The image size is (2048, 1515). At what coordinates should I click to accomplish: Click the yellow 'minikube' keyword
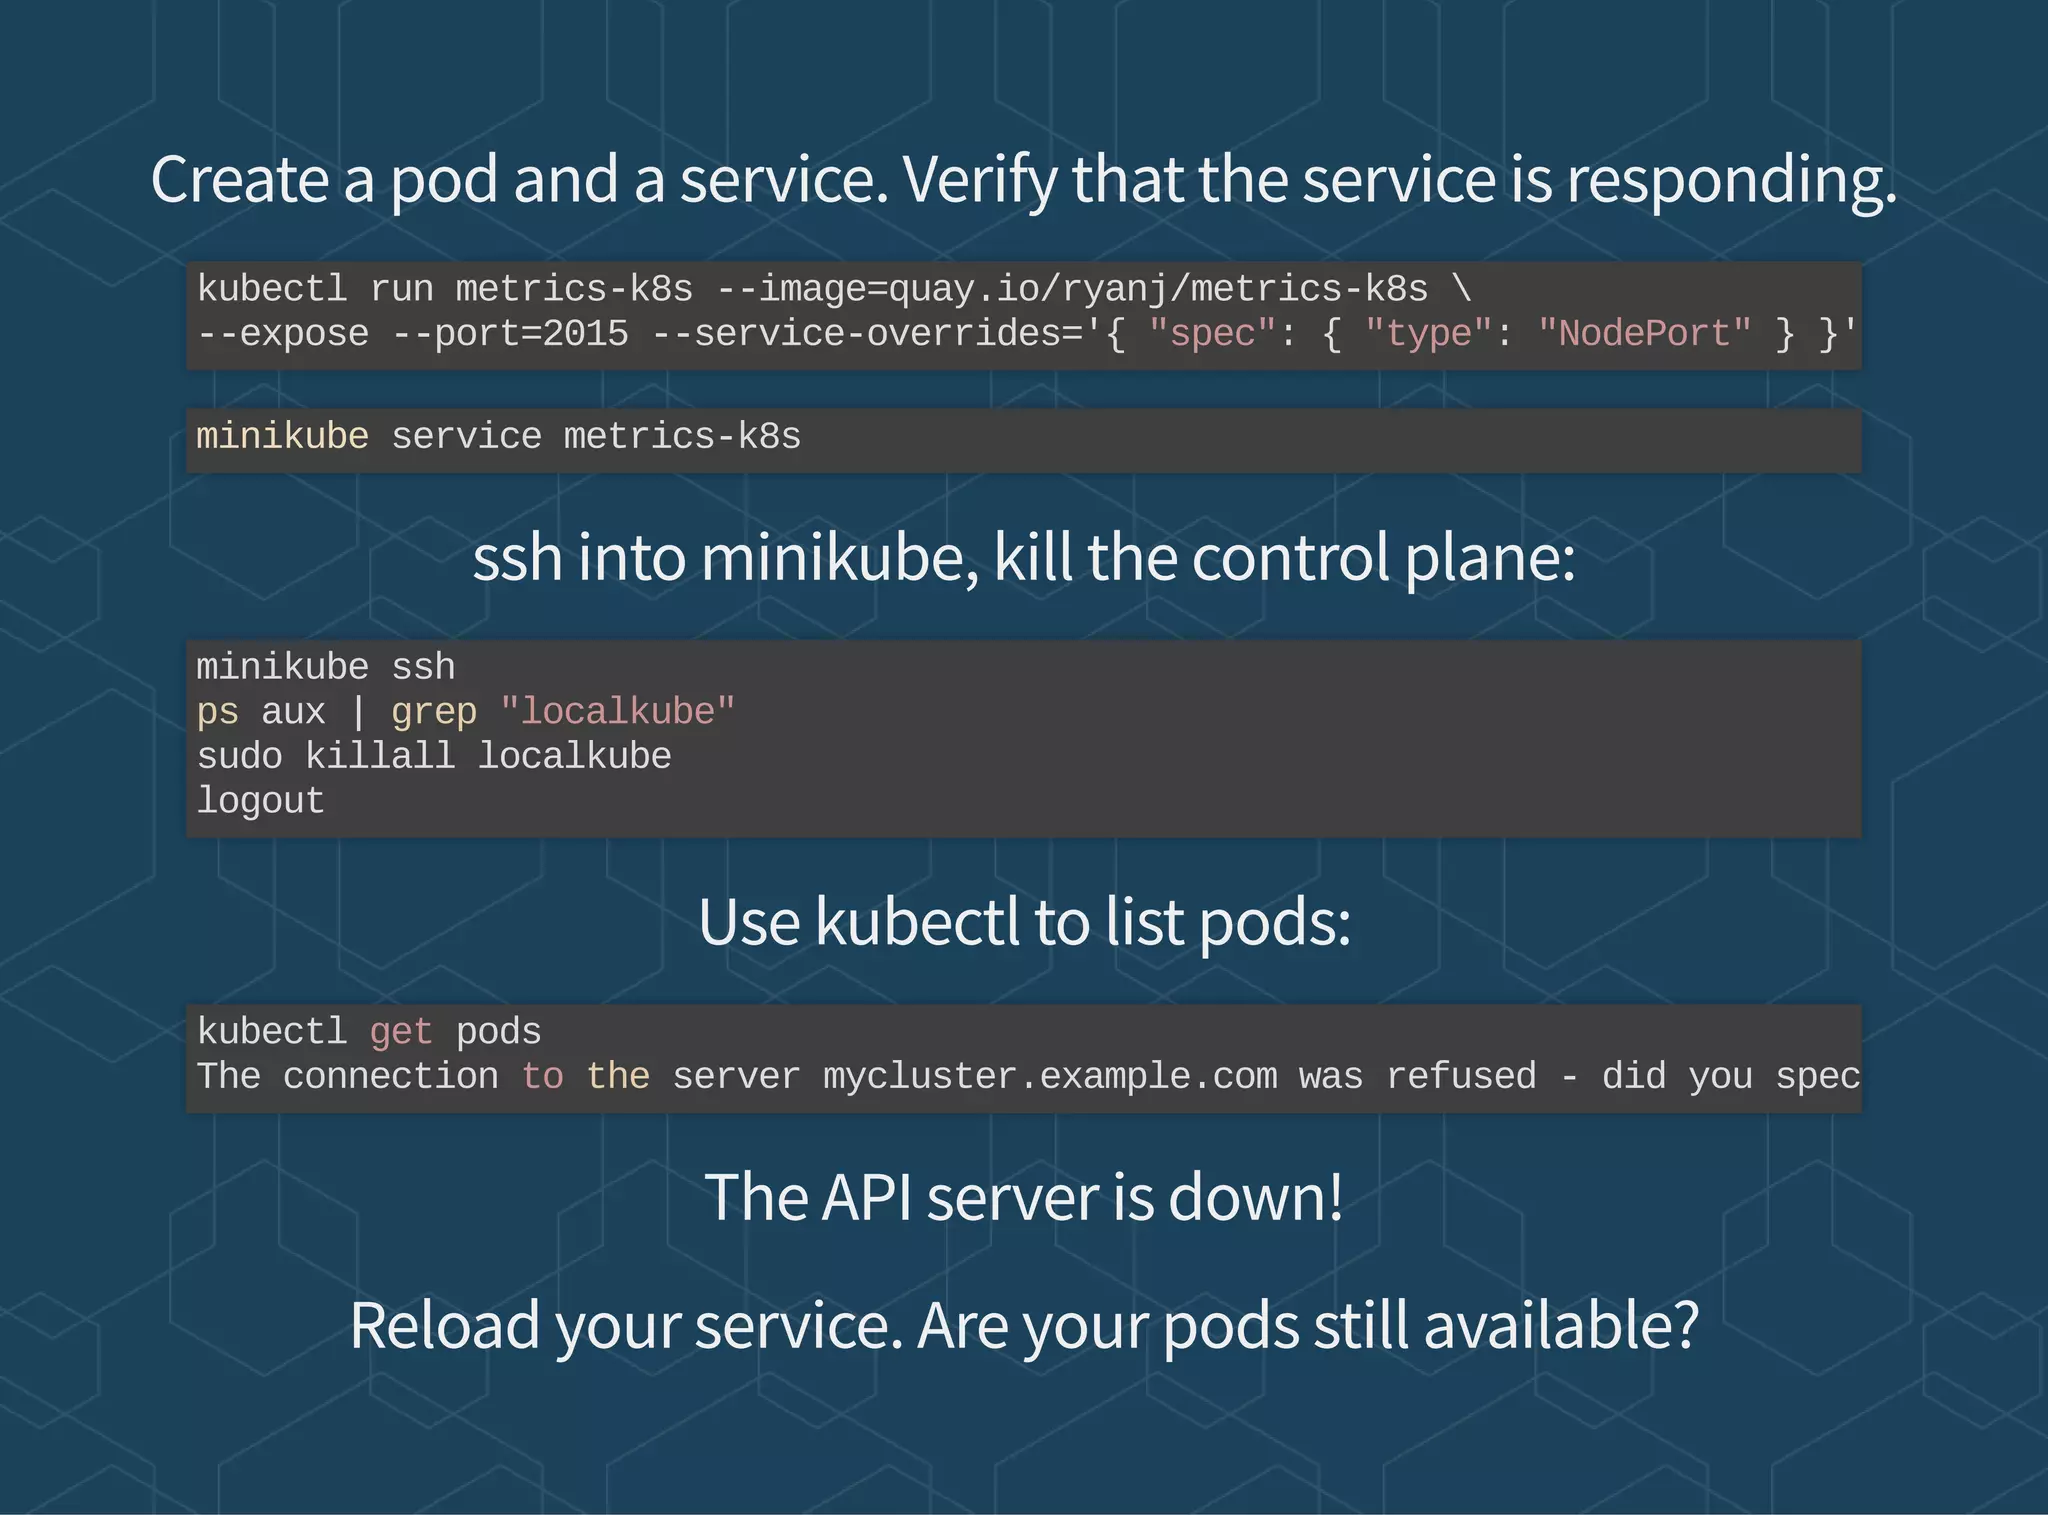[x=282, y=437]
